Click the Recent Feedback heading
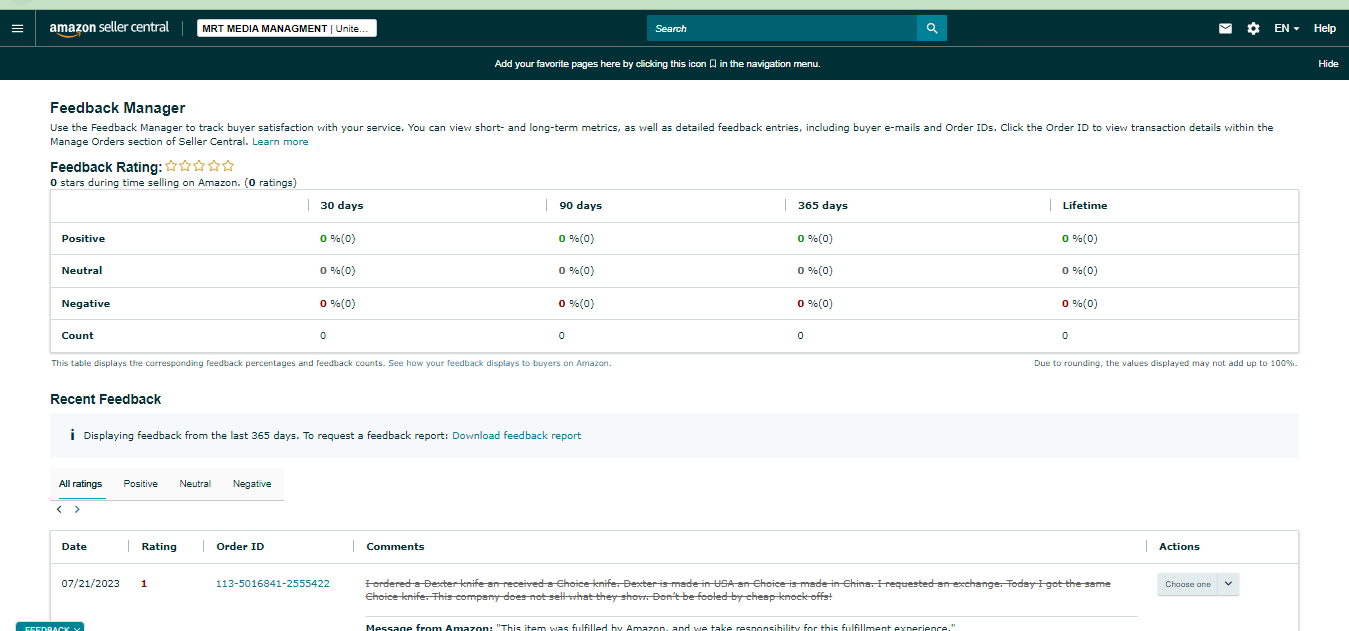Image resolution: width=1349 pixels, height=631 pixels. [105, 399]
